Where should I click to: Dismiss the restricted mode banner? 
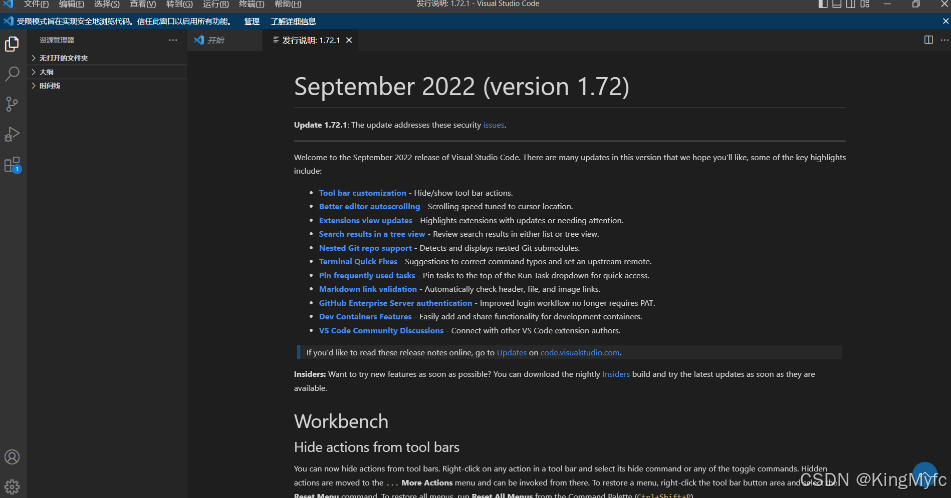point(946,21)
